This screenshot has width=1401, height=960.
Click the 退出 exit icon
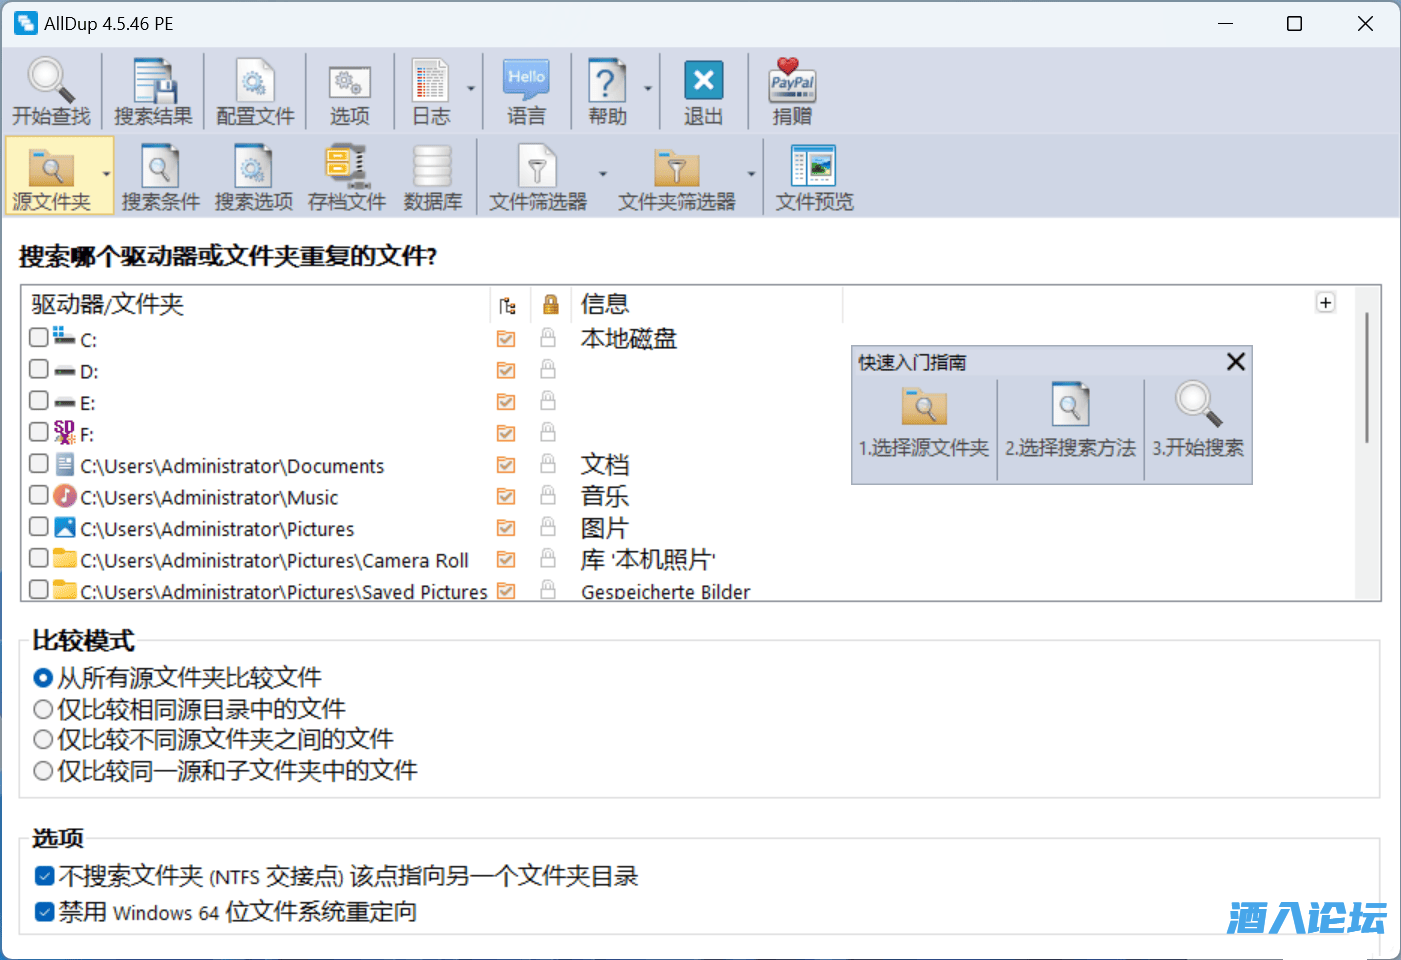click(x=703, y=91)
